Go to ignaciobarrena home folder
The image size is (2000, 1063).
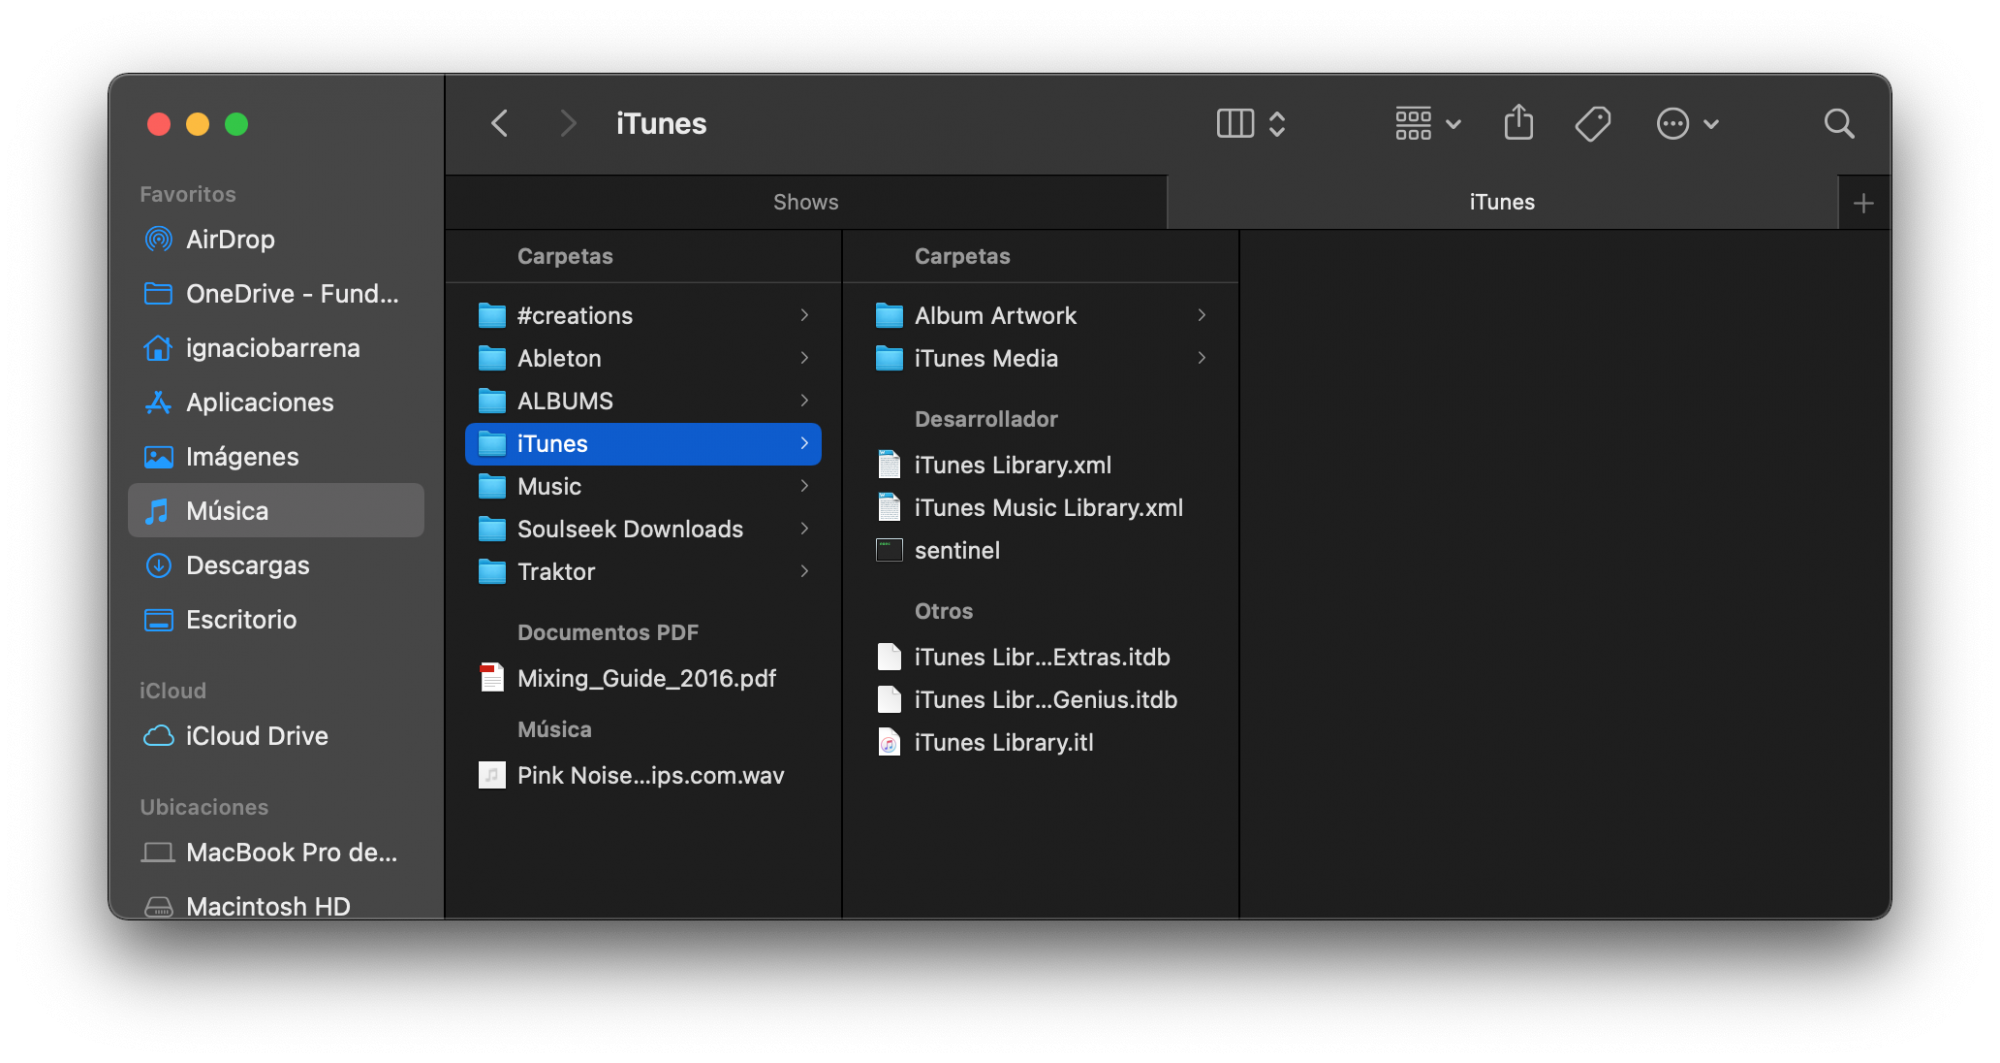[x=276, y=348]
